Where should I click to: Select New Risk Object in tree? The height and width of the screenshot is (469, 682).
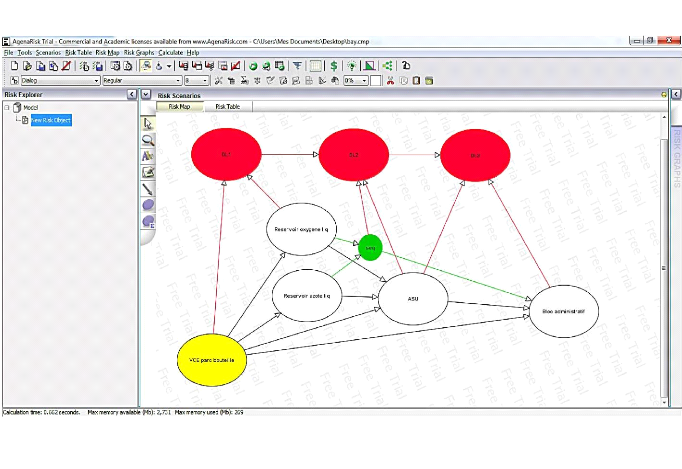click(51, 120)
